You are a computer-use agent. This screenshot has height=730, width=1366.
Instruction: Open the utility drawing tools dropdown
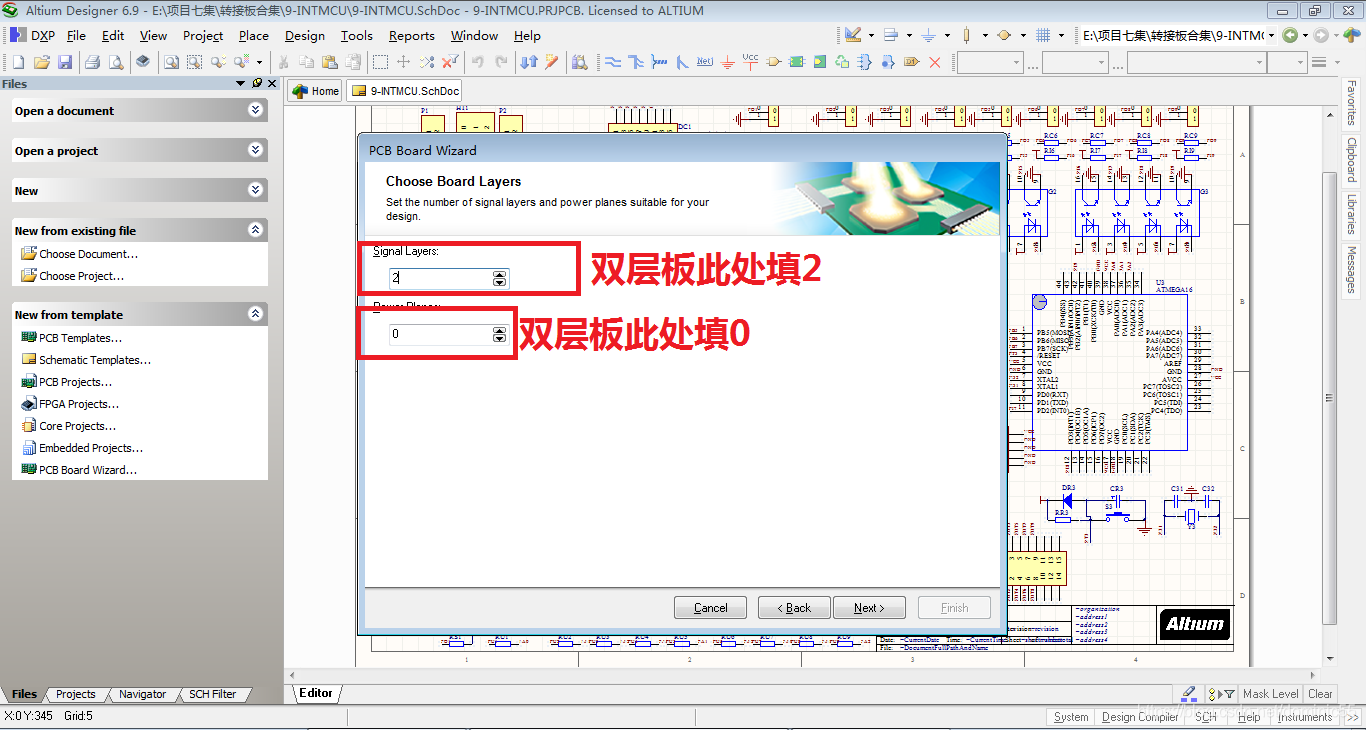871,35
